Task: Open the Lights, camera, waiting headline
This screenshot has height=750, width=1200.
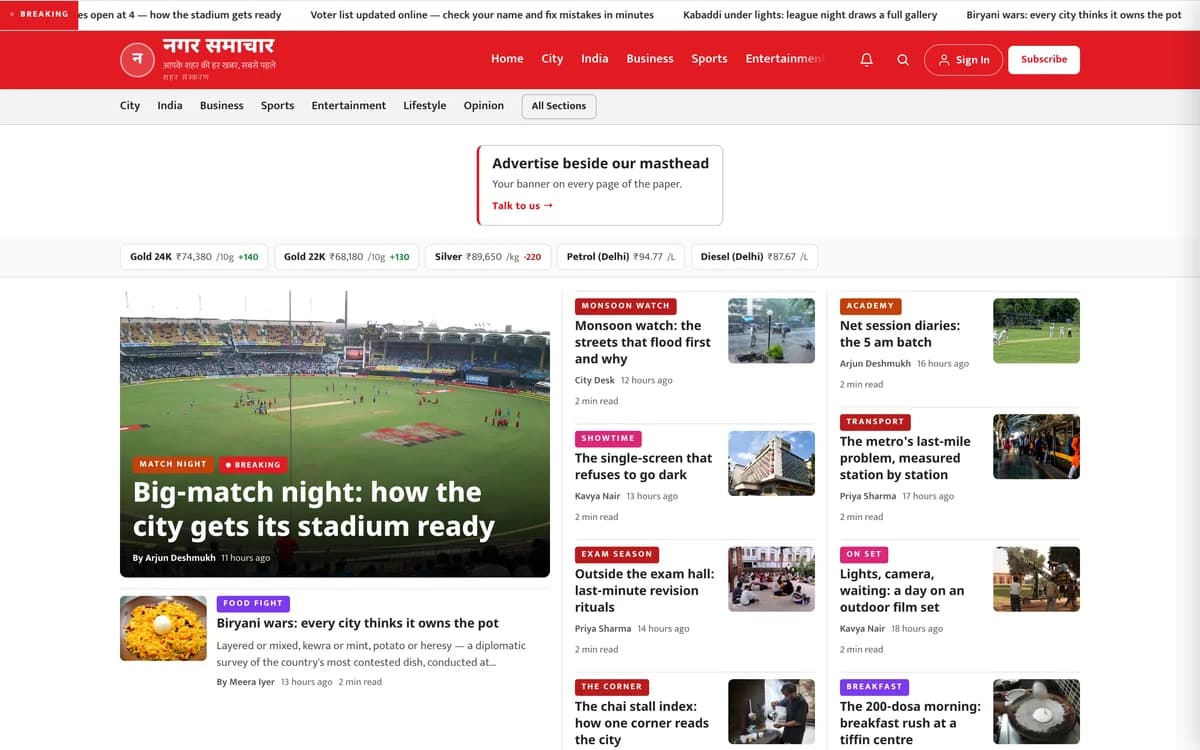Action: click(x=902, y=590)
